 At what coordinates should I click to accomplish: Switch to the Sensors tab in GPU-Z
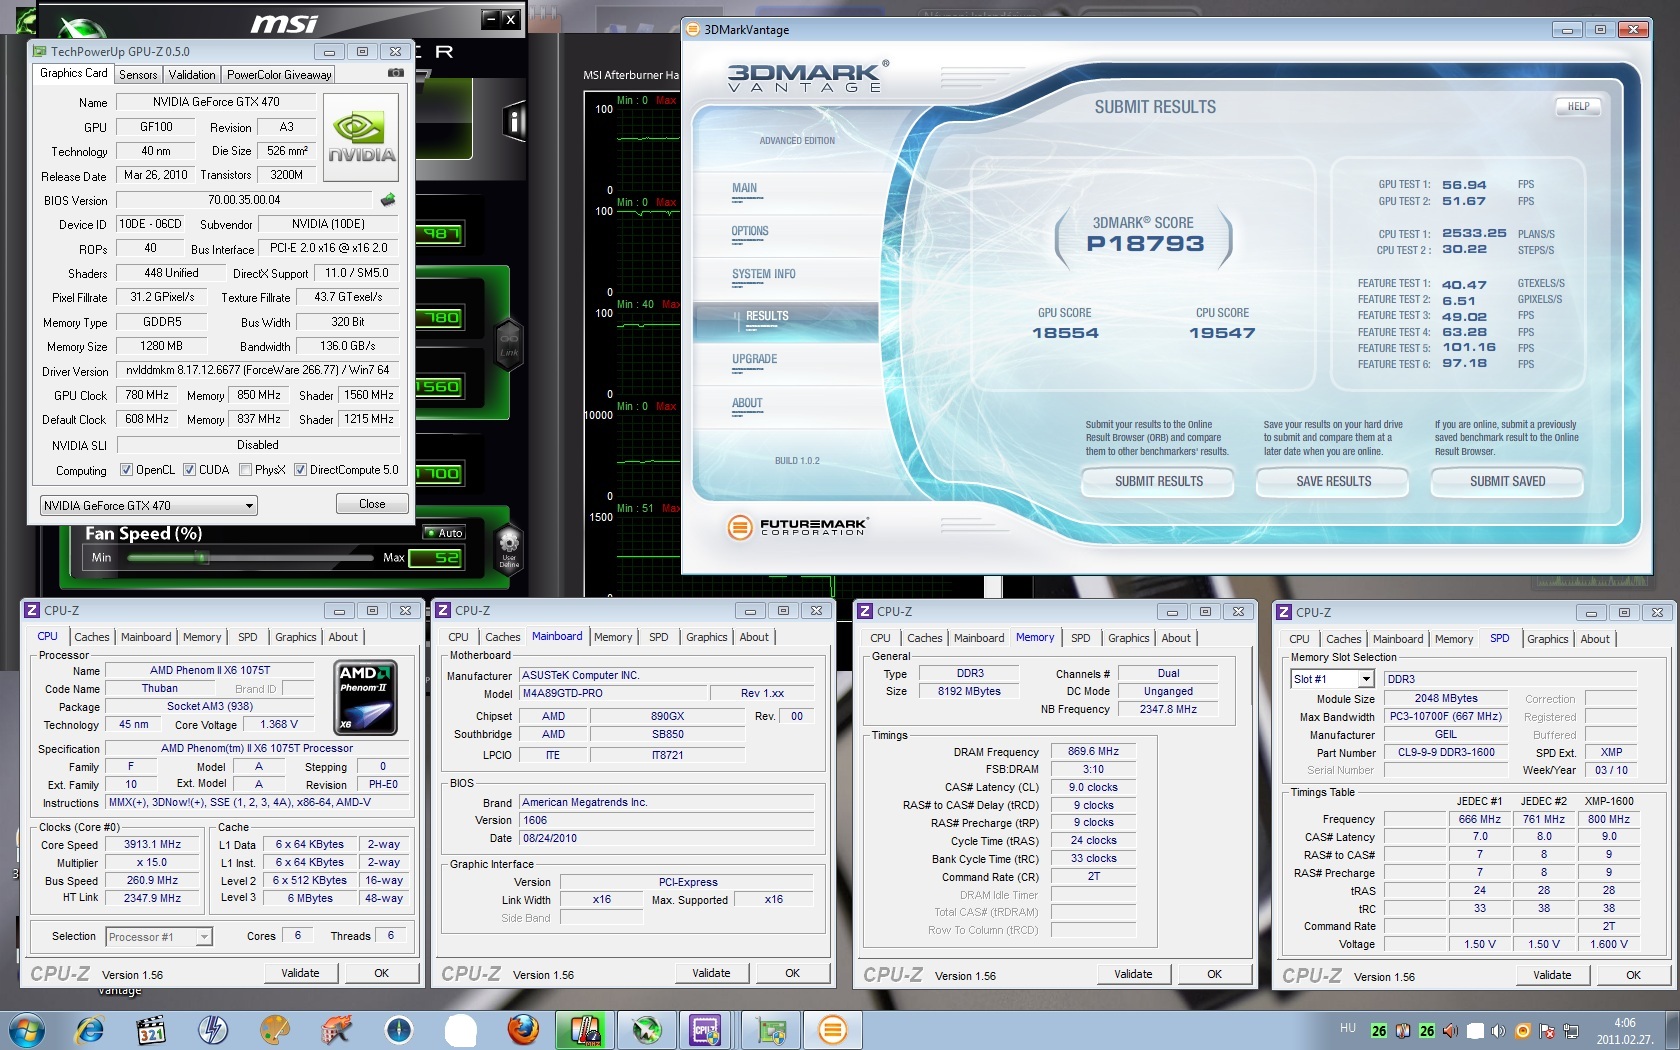pyautogui.click(x=138, y=75)
